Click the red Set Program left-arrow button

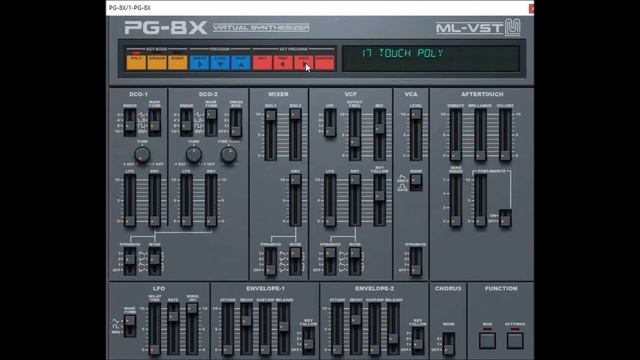click(x=283, y=63)
